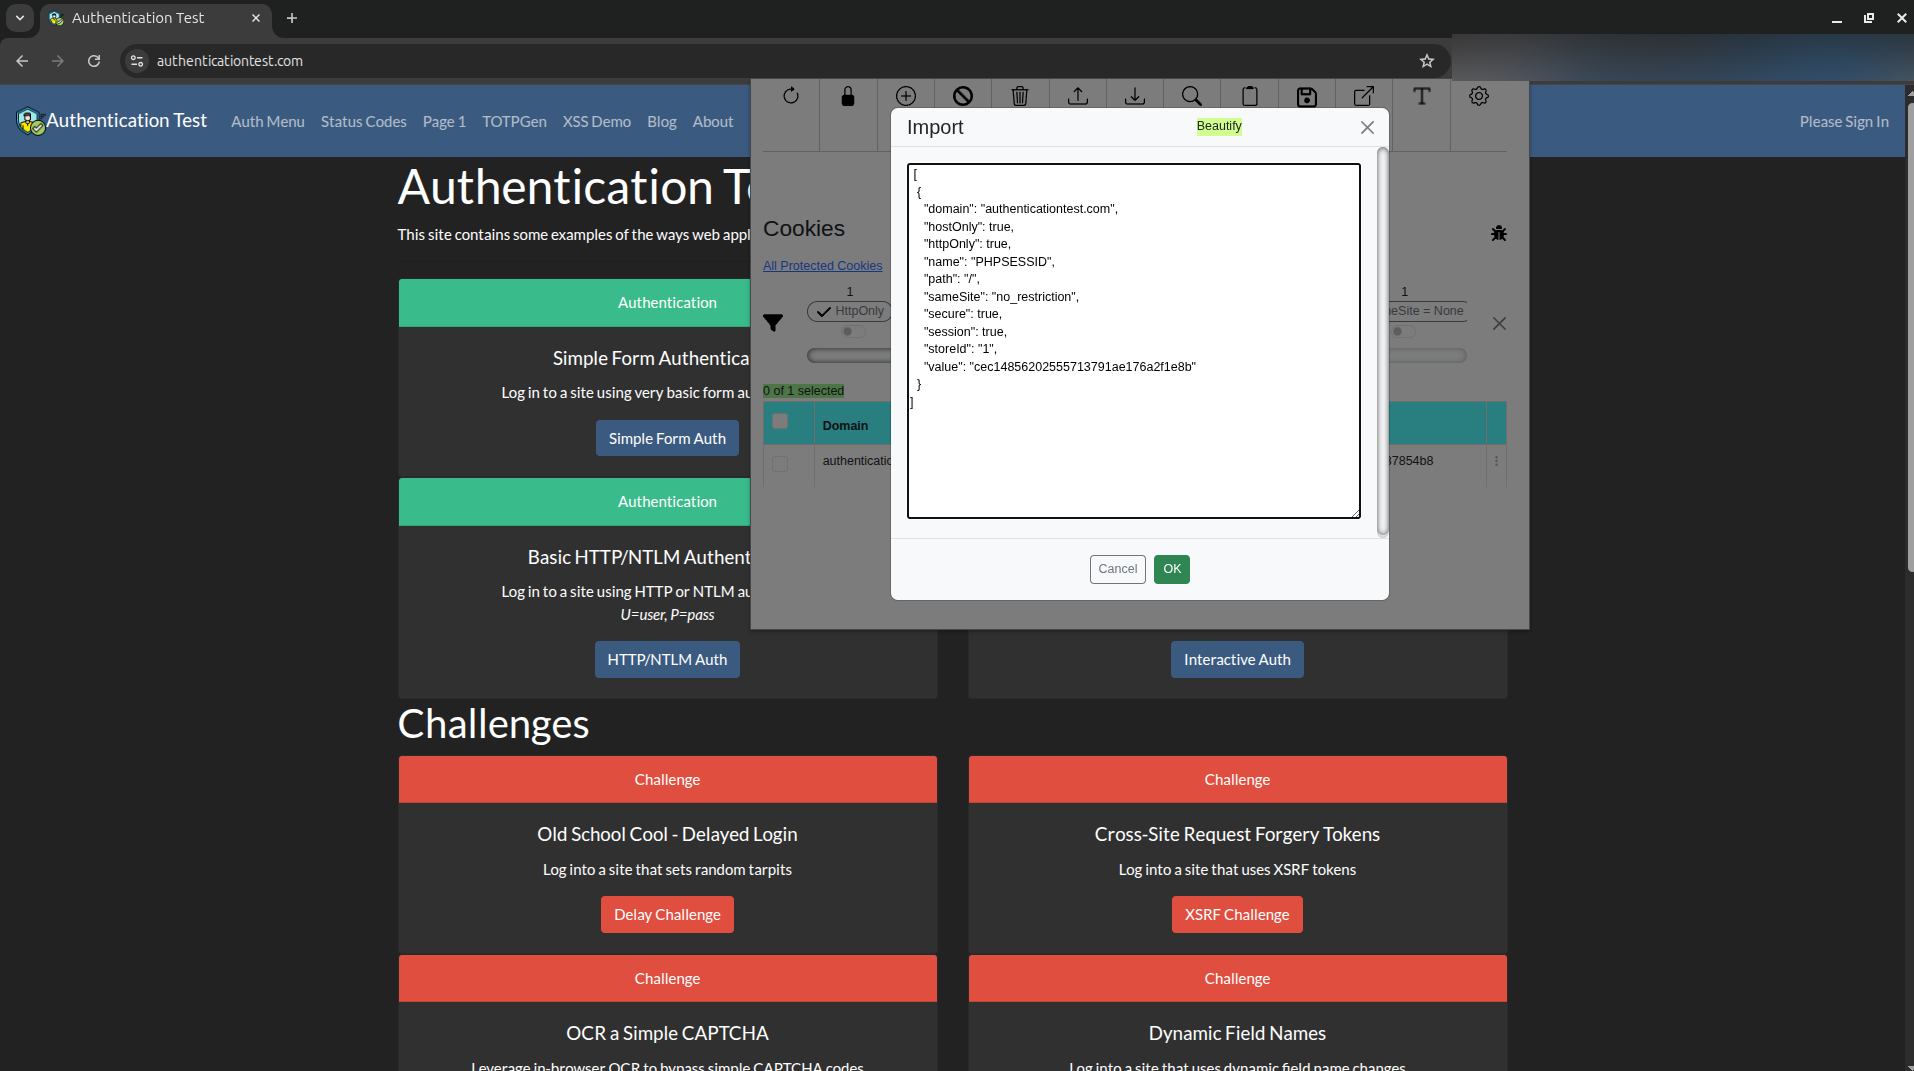
Task: Check the authenticationtest cookie row checkbox
Action: pyautogui.click(x=780, y=463)
